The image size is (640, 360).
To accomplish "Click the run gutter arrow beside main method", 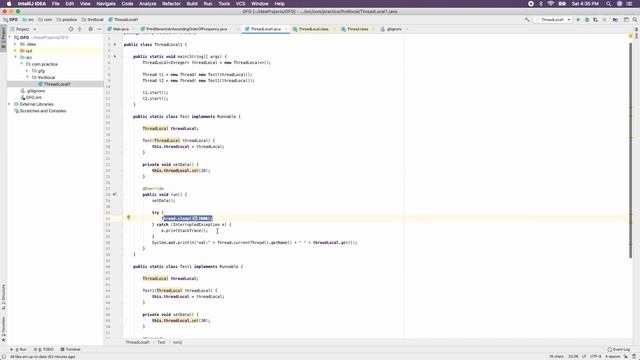I will (x=115, y=56).
